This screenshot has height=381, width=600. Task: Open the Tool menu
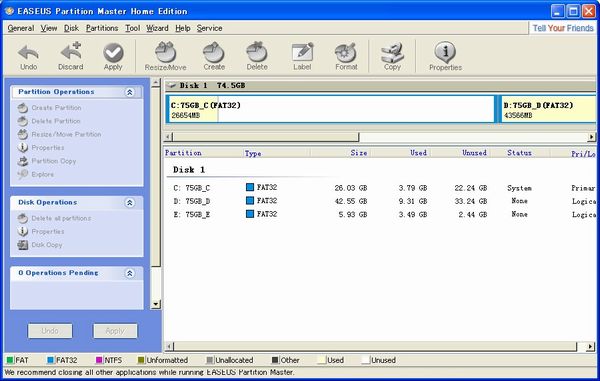point(132,28)
